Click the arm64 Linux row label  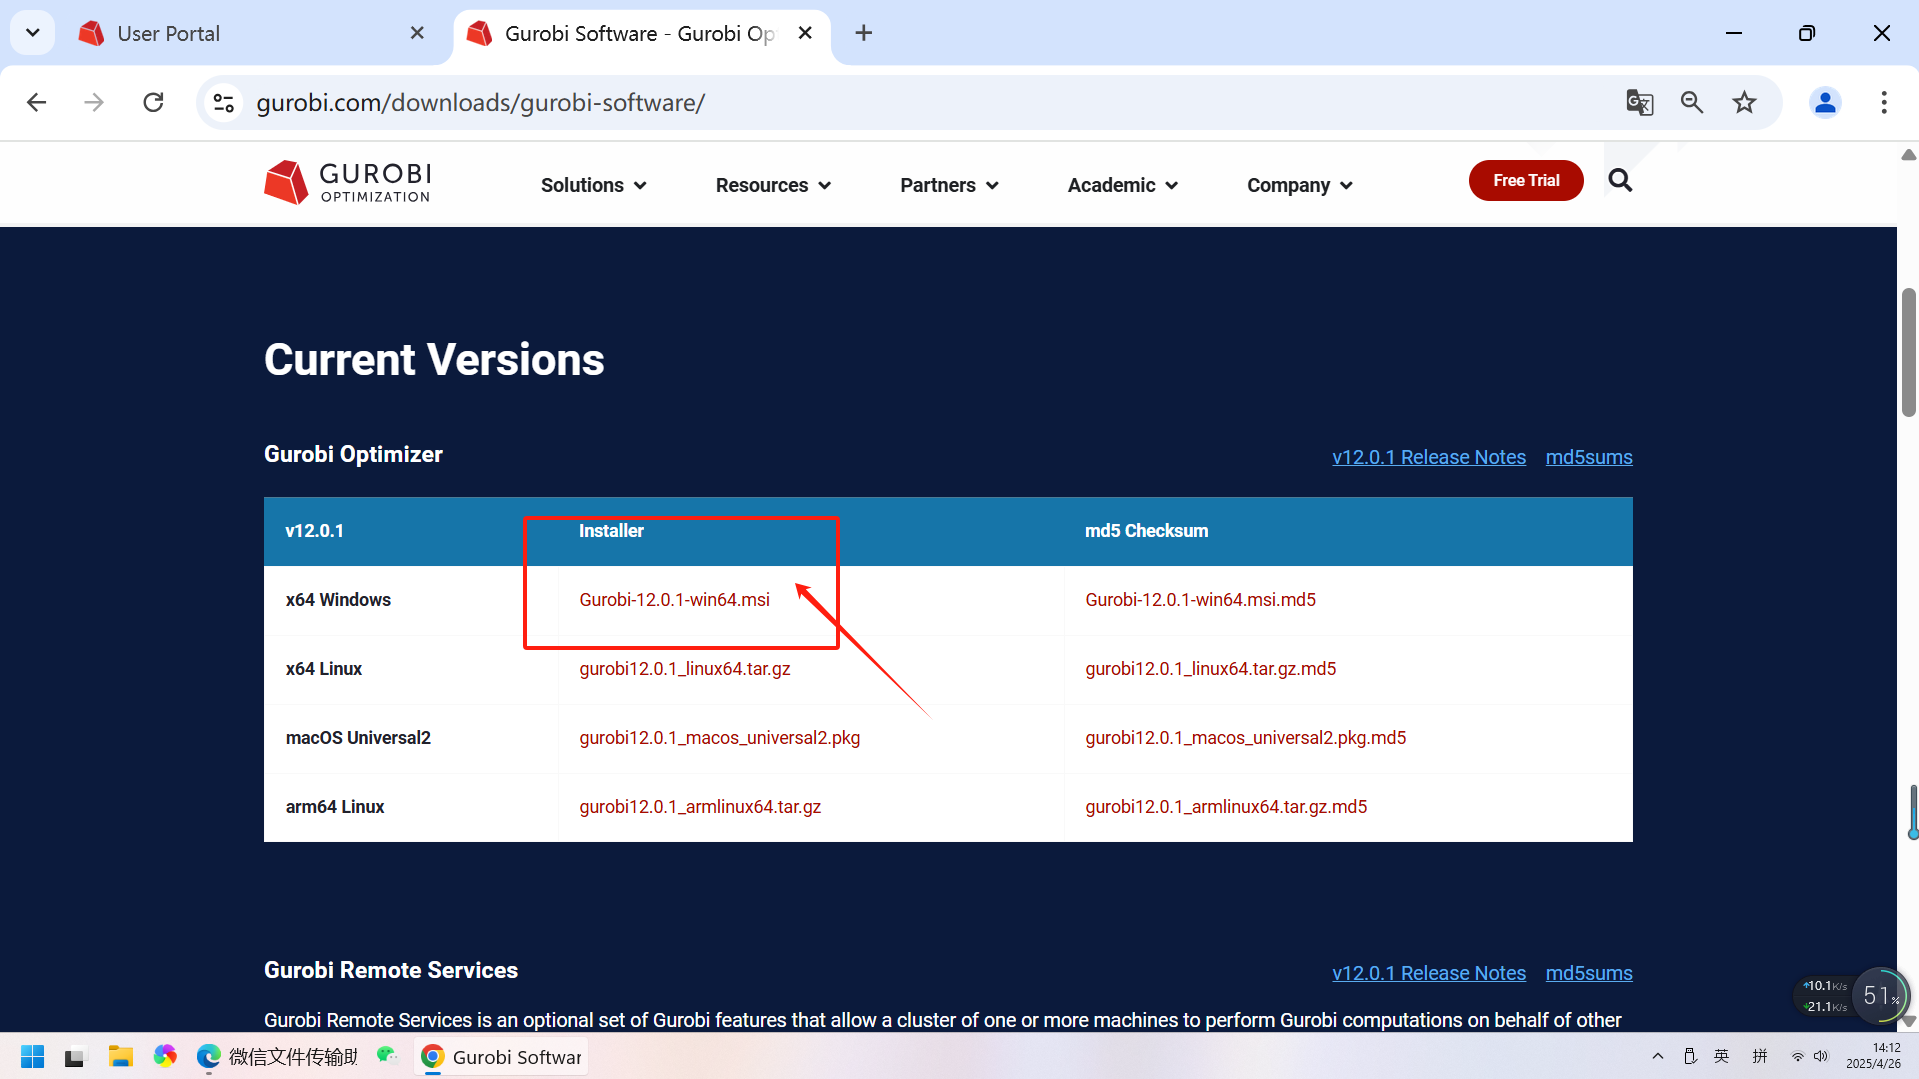point(335,807)
